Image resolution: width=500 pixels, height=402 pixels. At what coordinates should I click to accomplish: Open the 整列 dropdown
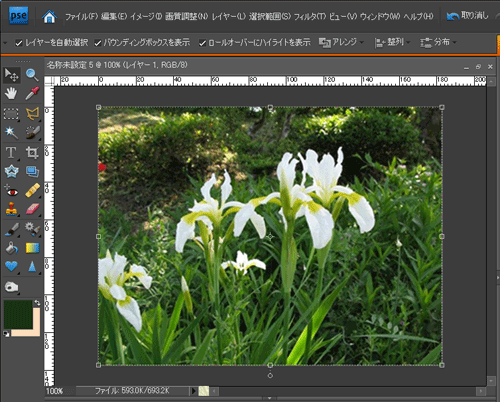click(392, 42)
